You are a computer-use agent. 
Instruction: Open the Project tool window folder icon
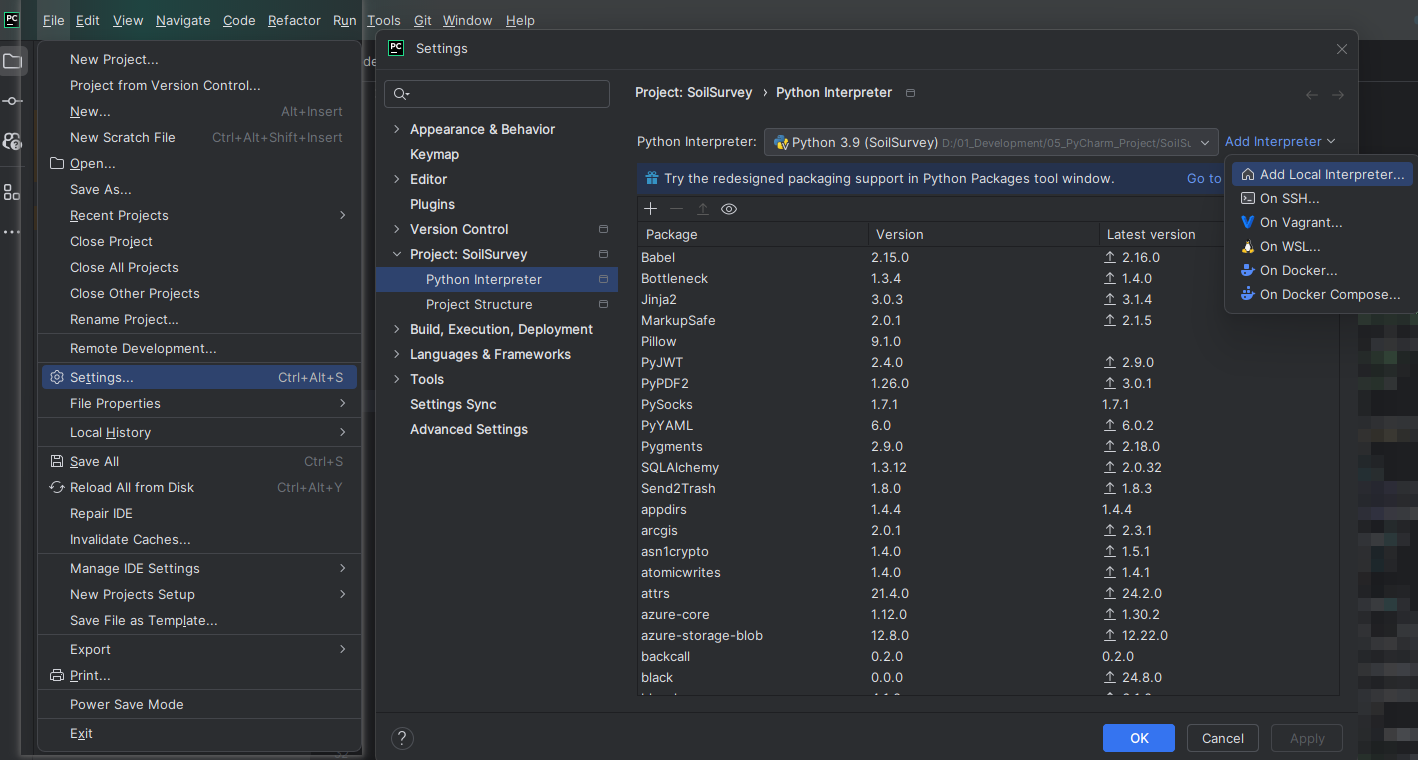coord(12,61)
